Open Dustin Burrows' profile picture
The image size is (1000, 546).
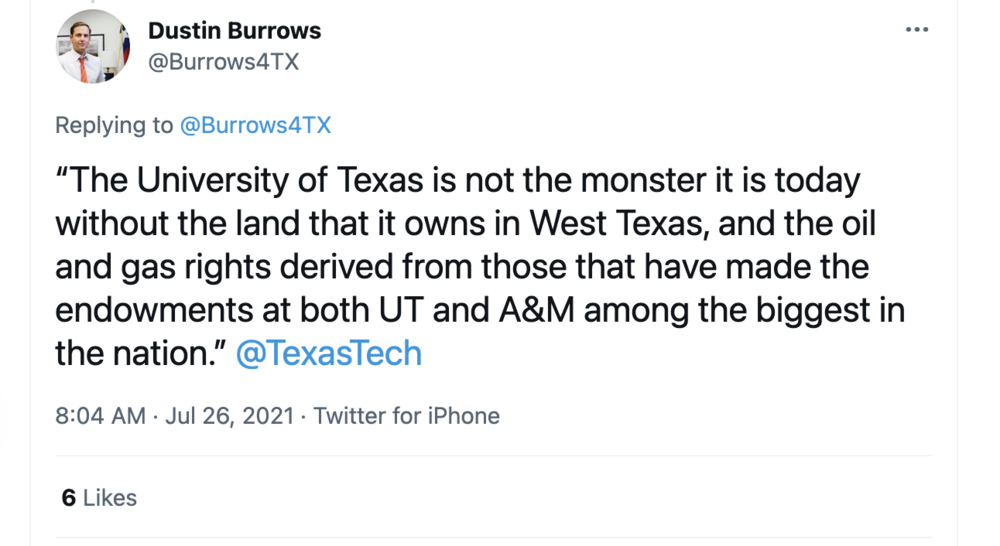pos(92,47)
